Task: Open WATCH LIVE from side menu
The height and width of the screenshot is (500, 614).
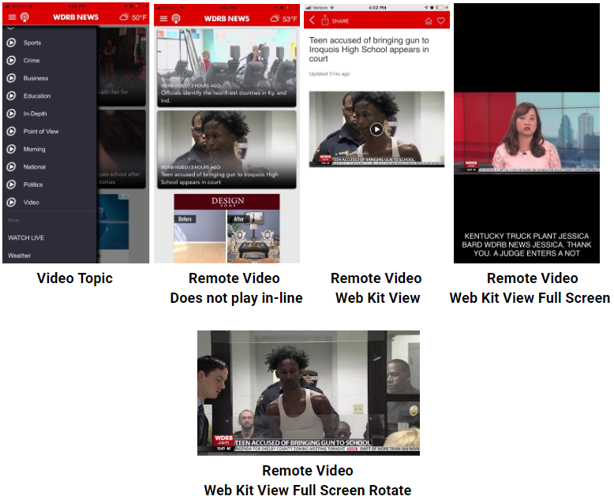Action: click(x=26, y=238)
